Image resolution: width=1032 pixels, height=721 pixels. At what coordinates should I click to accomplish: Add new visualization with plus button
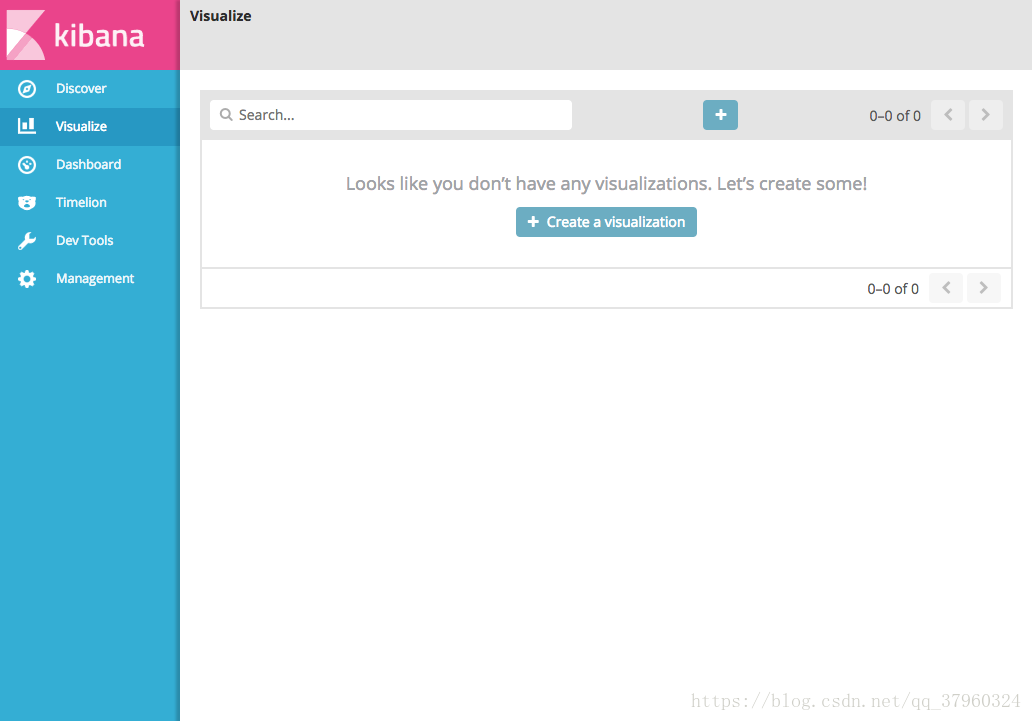click(x=720, y=115)
